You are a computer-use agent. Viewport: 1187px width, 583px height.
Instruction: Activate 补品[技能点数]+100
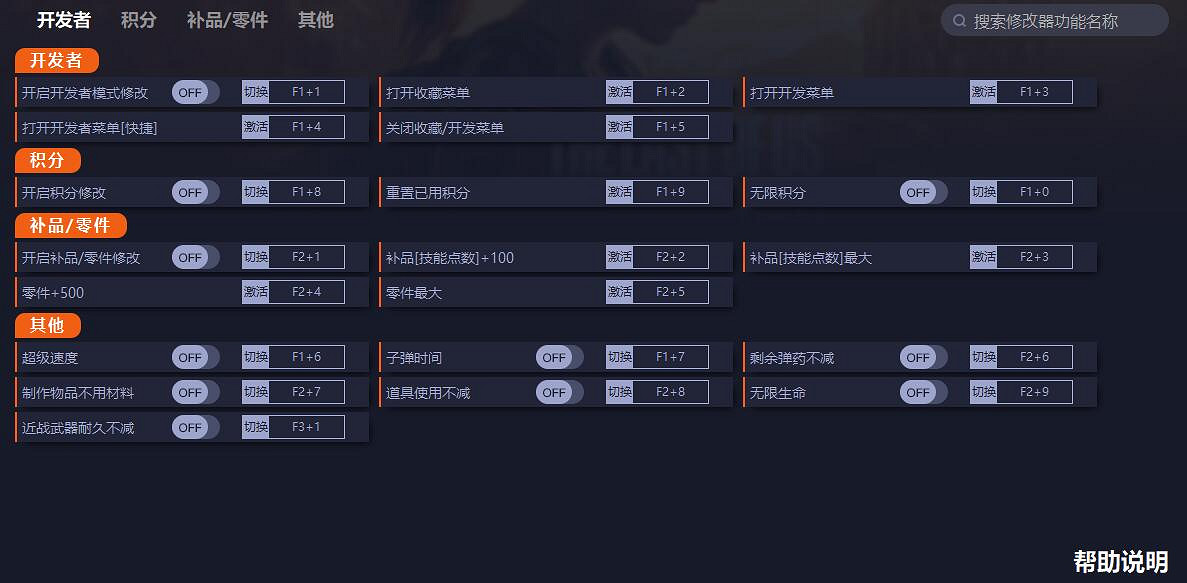[619, 256]
